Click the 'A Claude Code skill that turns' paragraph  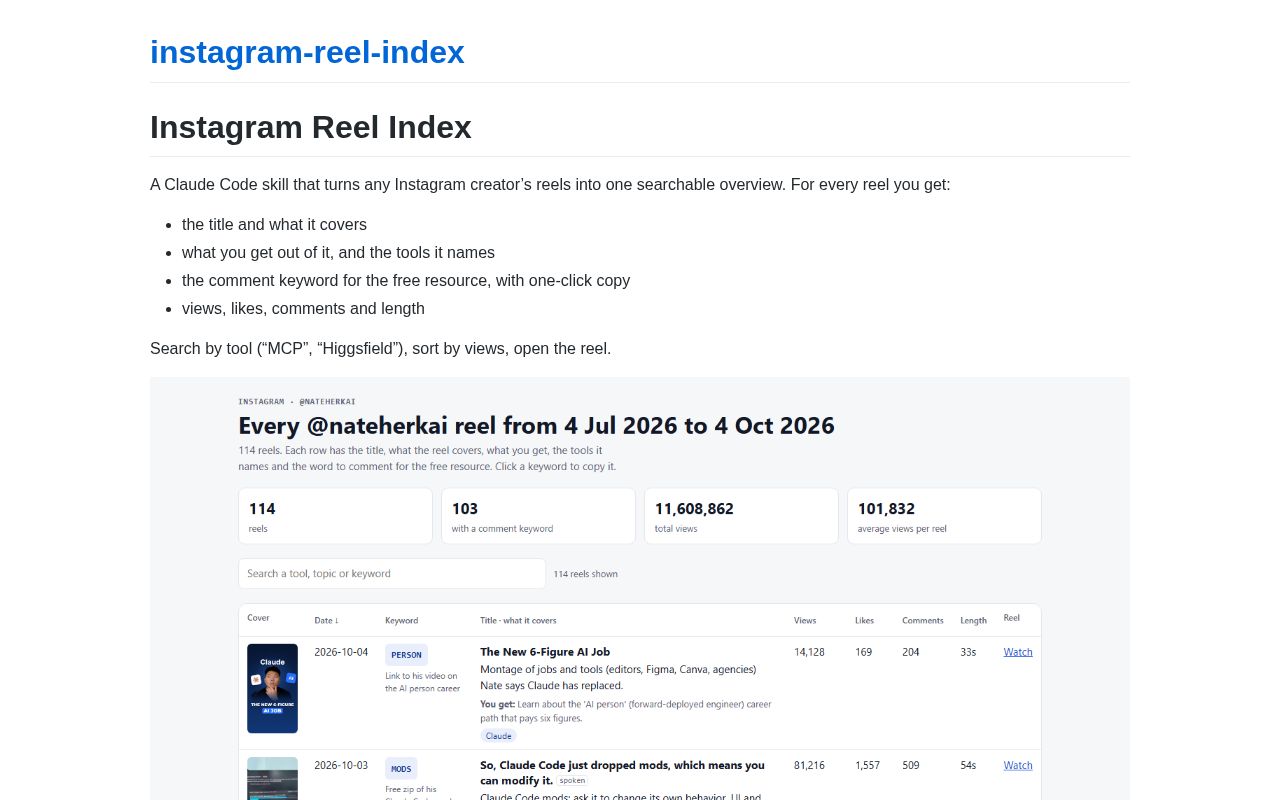[x=550, y=185]
